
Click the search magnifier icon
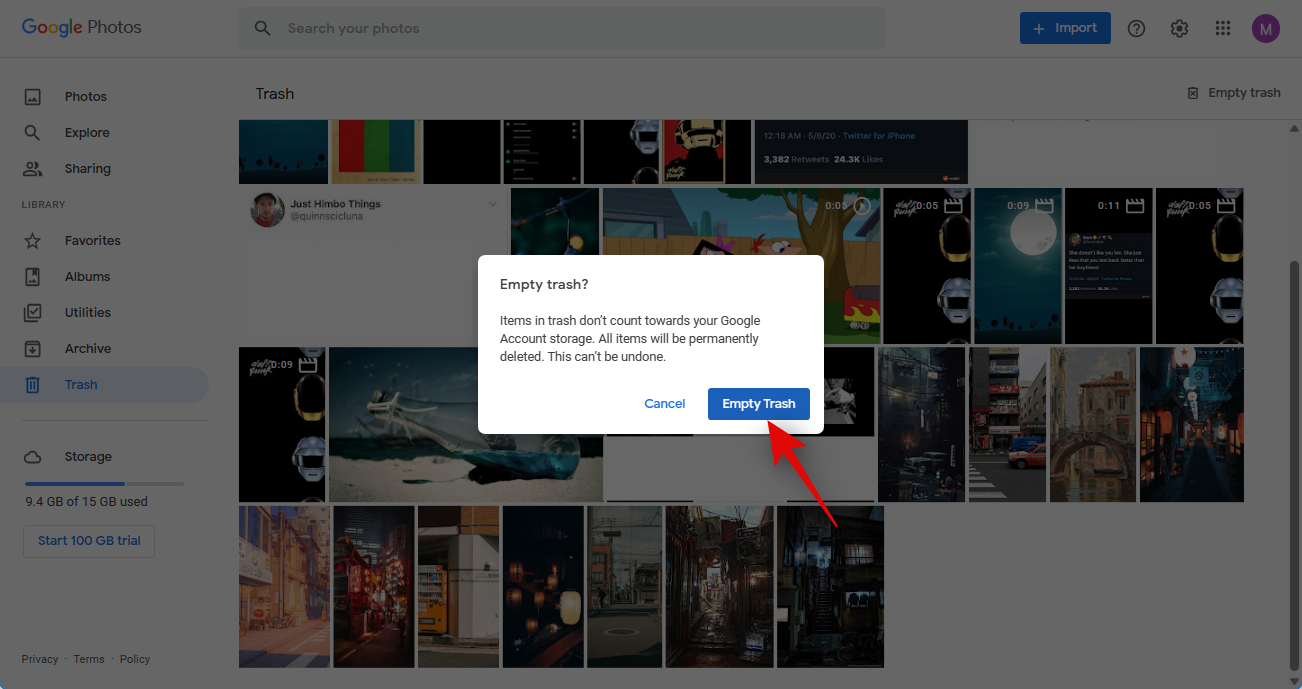[x=263, y=28]
